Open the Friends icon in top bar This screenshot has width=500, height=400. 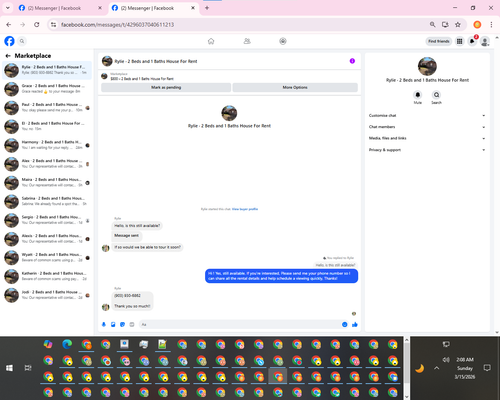pyautogui.click(x=247, y=41)
